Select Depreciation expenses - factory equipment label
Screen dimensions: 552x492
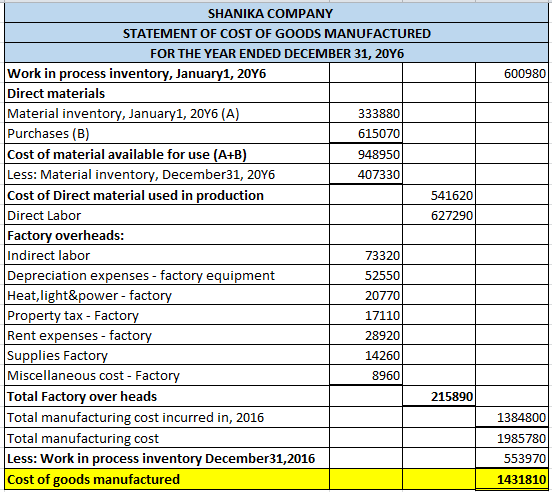point(141,276)
